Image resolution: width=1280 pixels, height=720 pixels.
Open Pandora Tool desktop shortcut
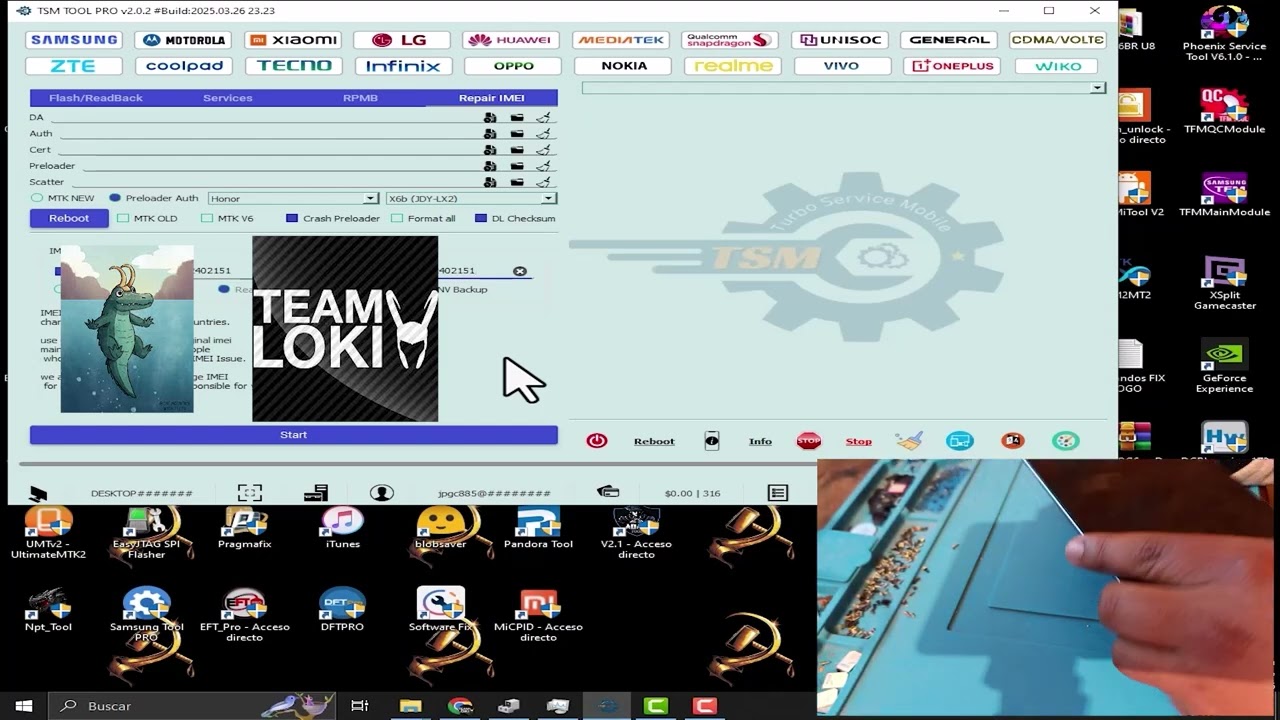538,529
